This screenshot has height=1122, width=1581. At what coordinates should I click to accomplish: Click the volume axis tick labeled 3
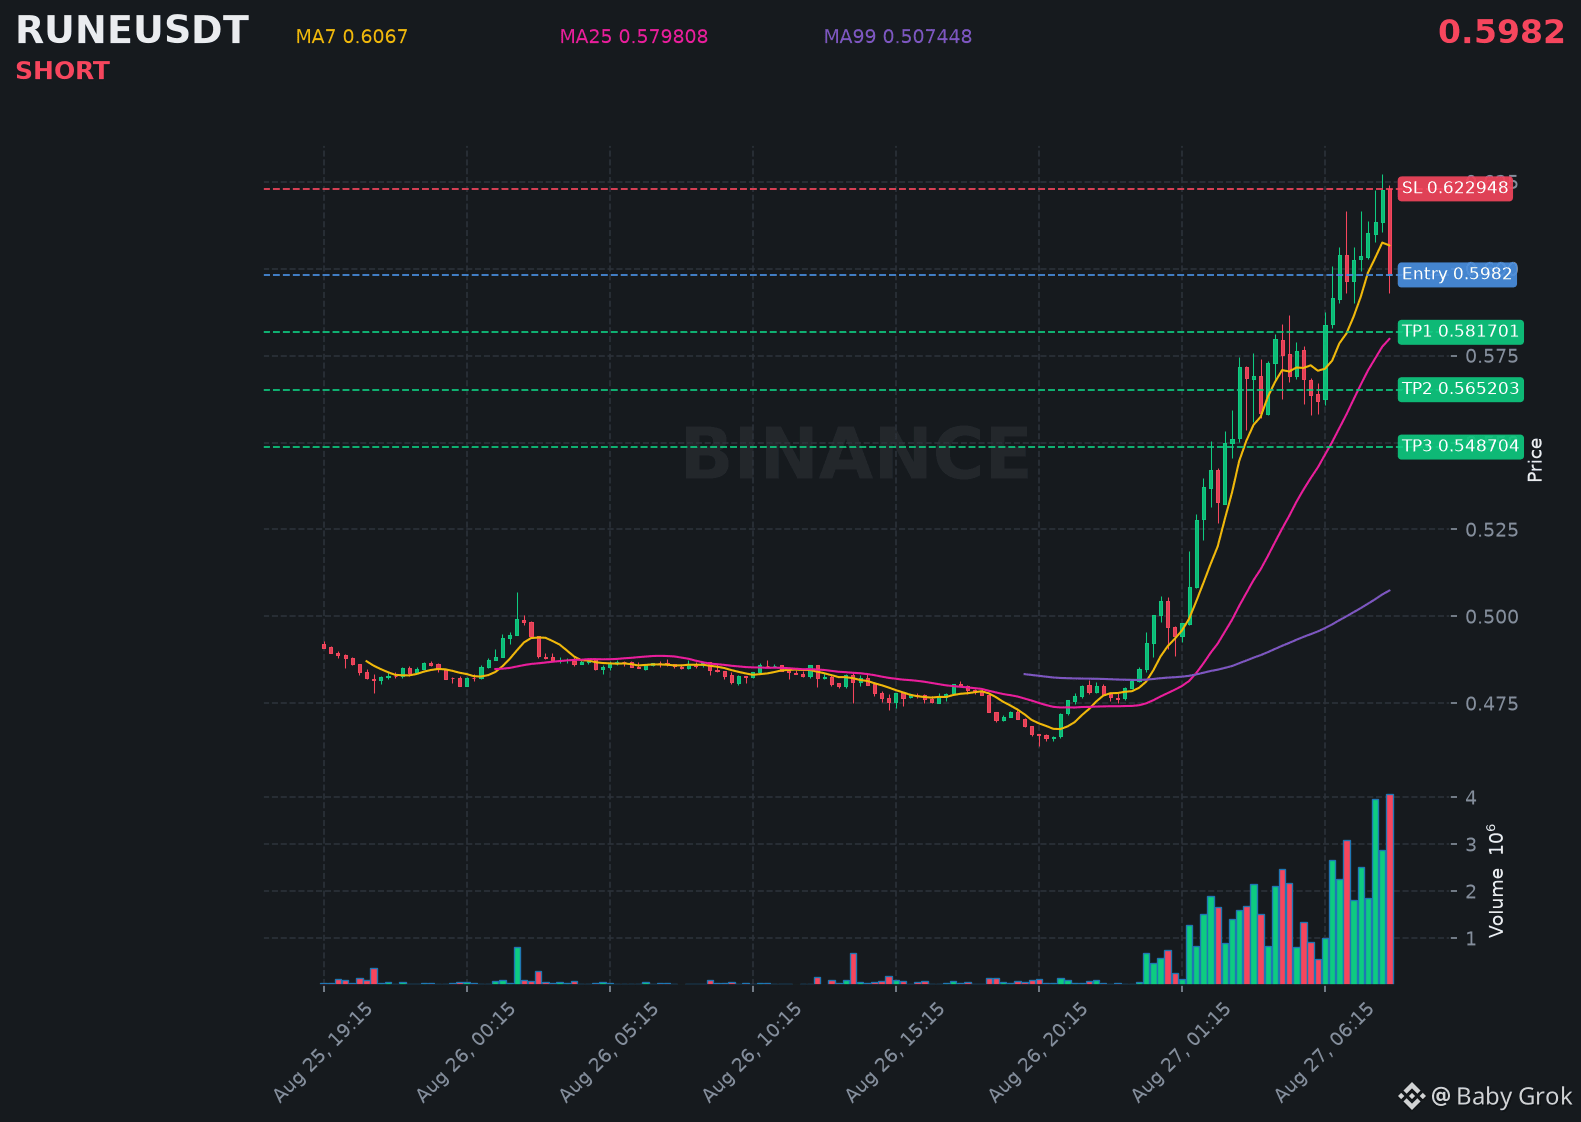pos(1471,844)
